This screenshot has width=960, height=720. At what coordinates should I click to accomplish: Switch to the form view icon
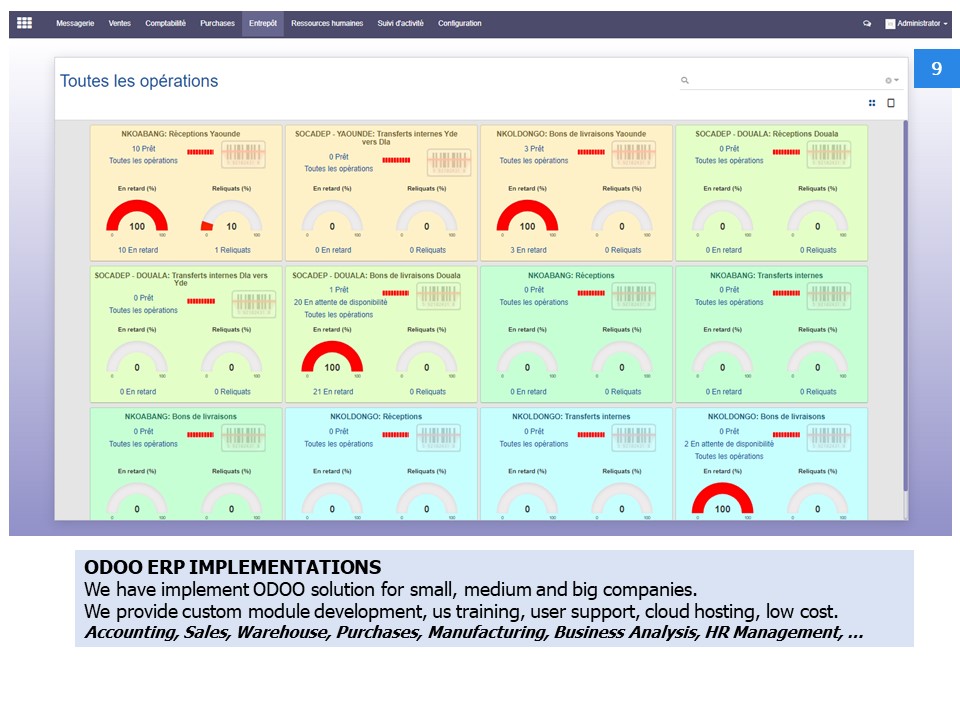891,103
